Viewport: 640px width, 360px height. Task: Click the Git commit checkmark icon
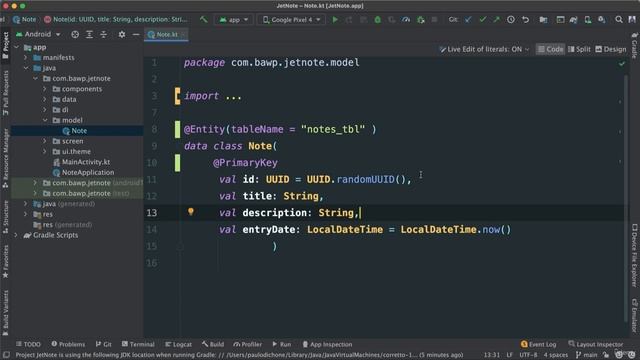[482, 19]
